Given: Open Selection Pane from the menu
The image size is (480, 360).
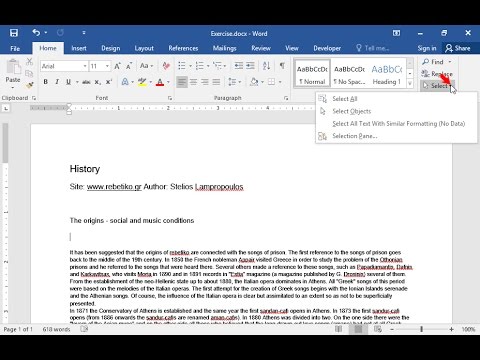Looking at the screenshot, I should click(396, 136).
